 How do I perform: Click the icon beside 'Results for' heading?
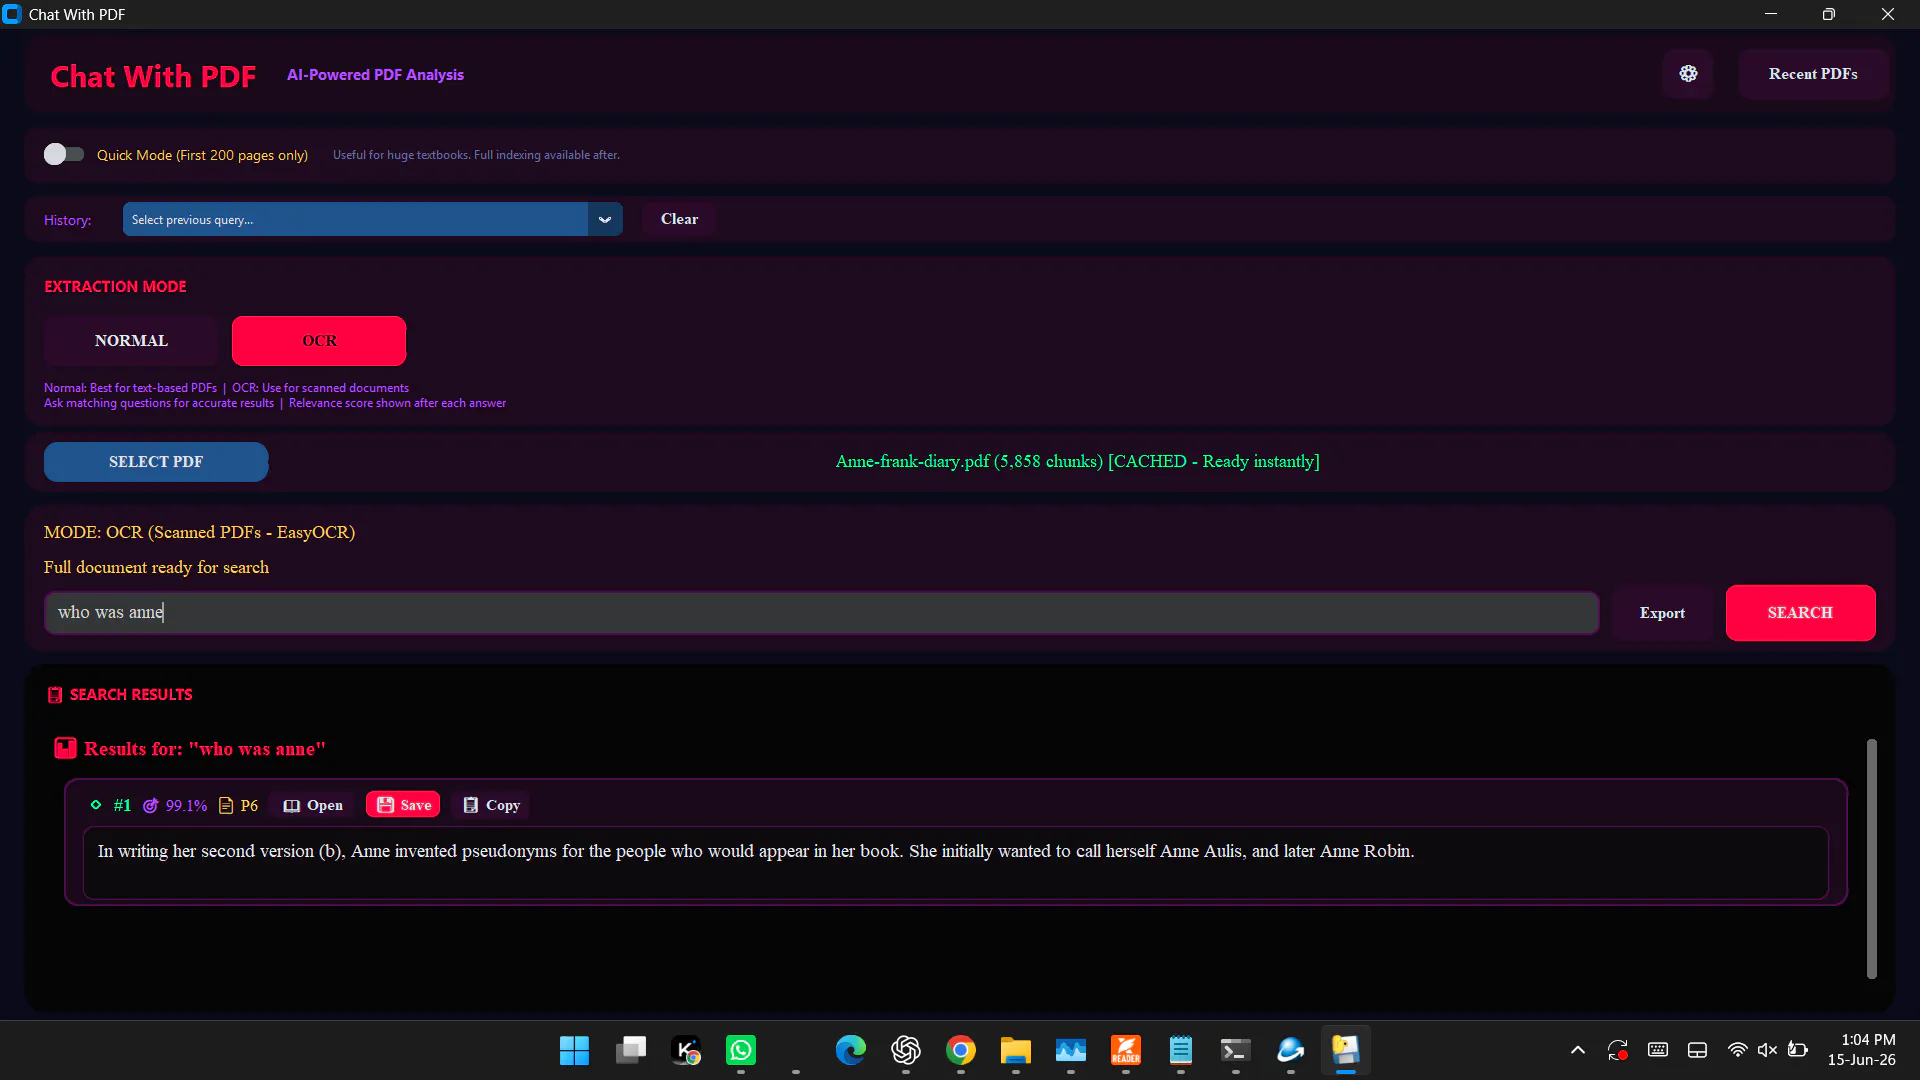66,748
